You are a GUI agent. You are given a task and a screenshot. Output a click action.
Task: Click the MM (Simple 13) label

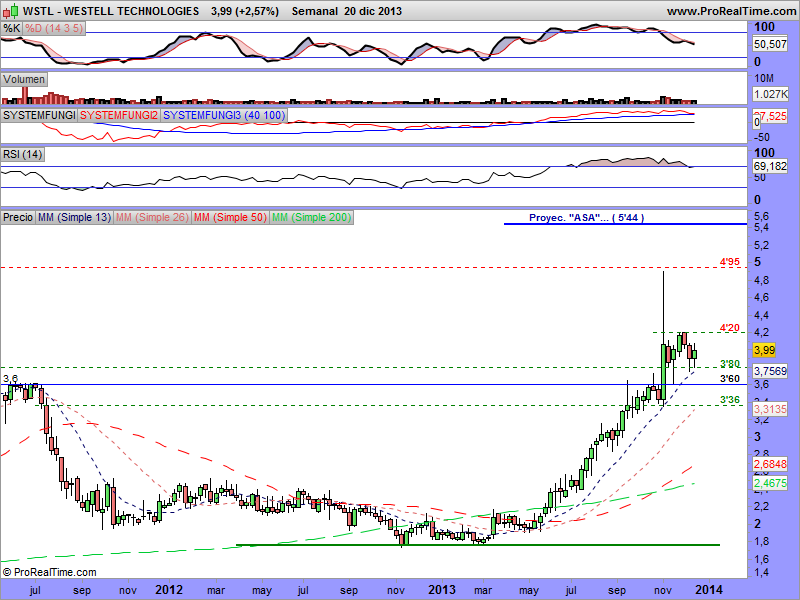(x=74, y=217)
